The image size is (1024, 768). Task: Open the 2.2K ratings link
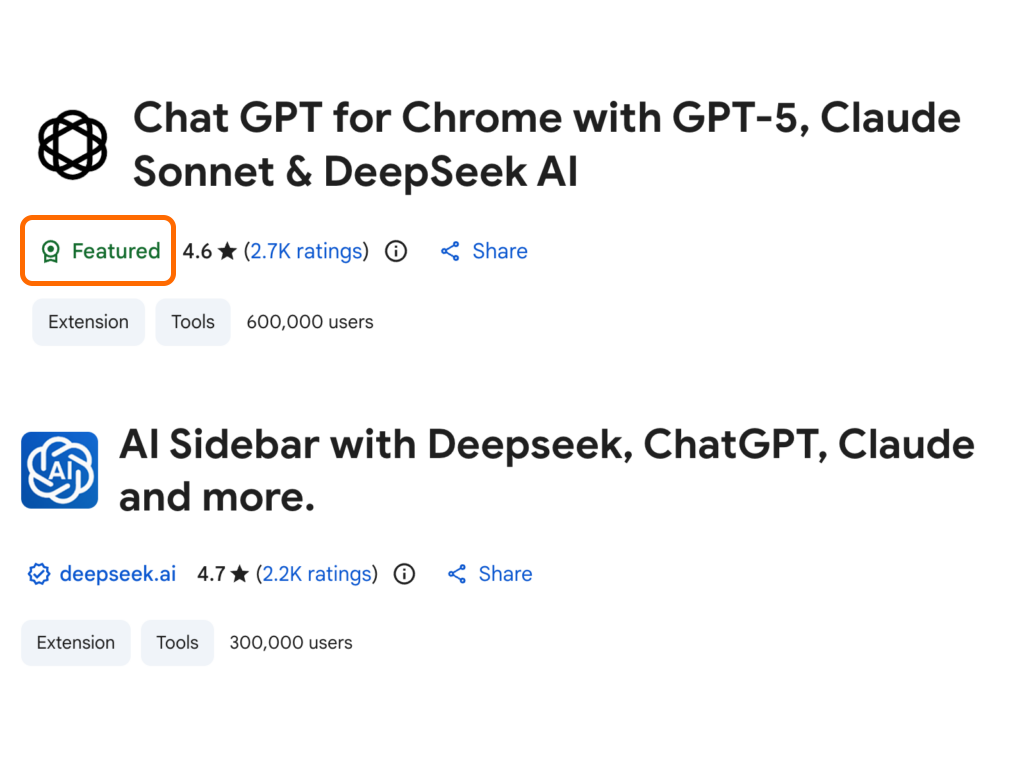pyautogui.click(x=317, y=574)
